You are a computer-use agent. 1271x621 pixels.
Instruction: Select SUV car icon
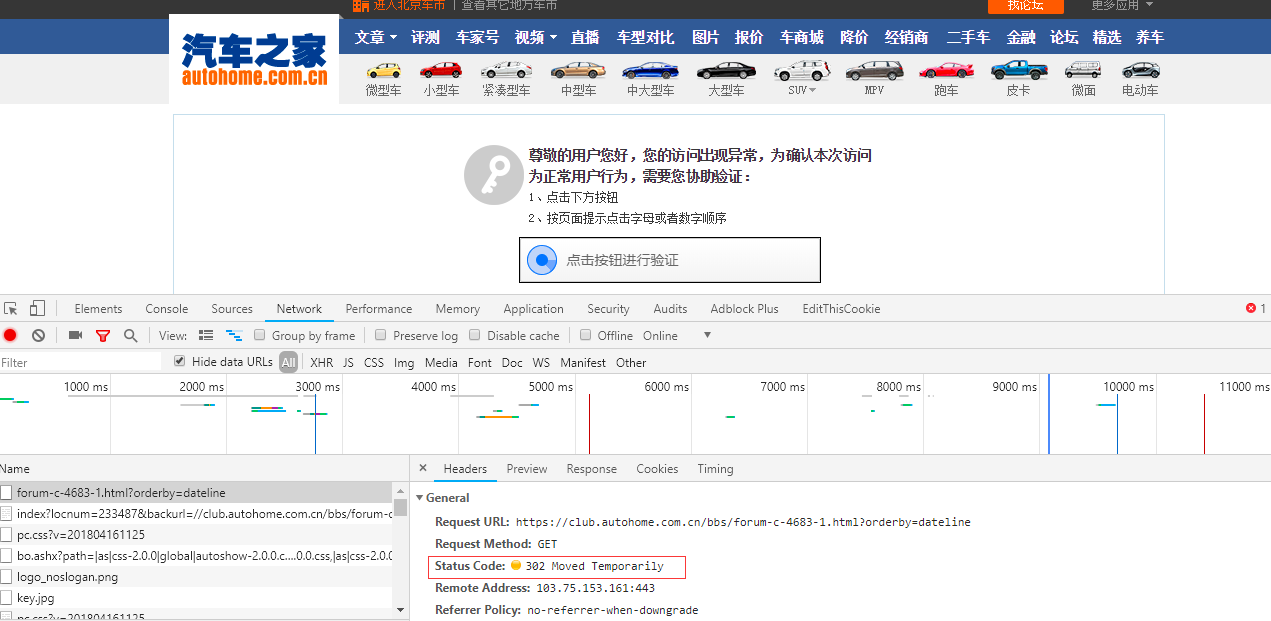tap(802, 70)
